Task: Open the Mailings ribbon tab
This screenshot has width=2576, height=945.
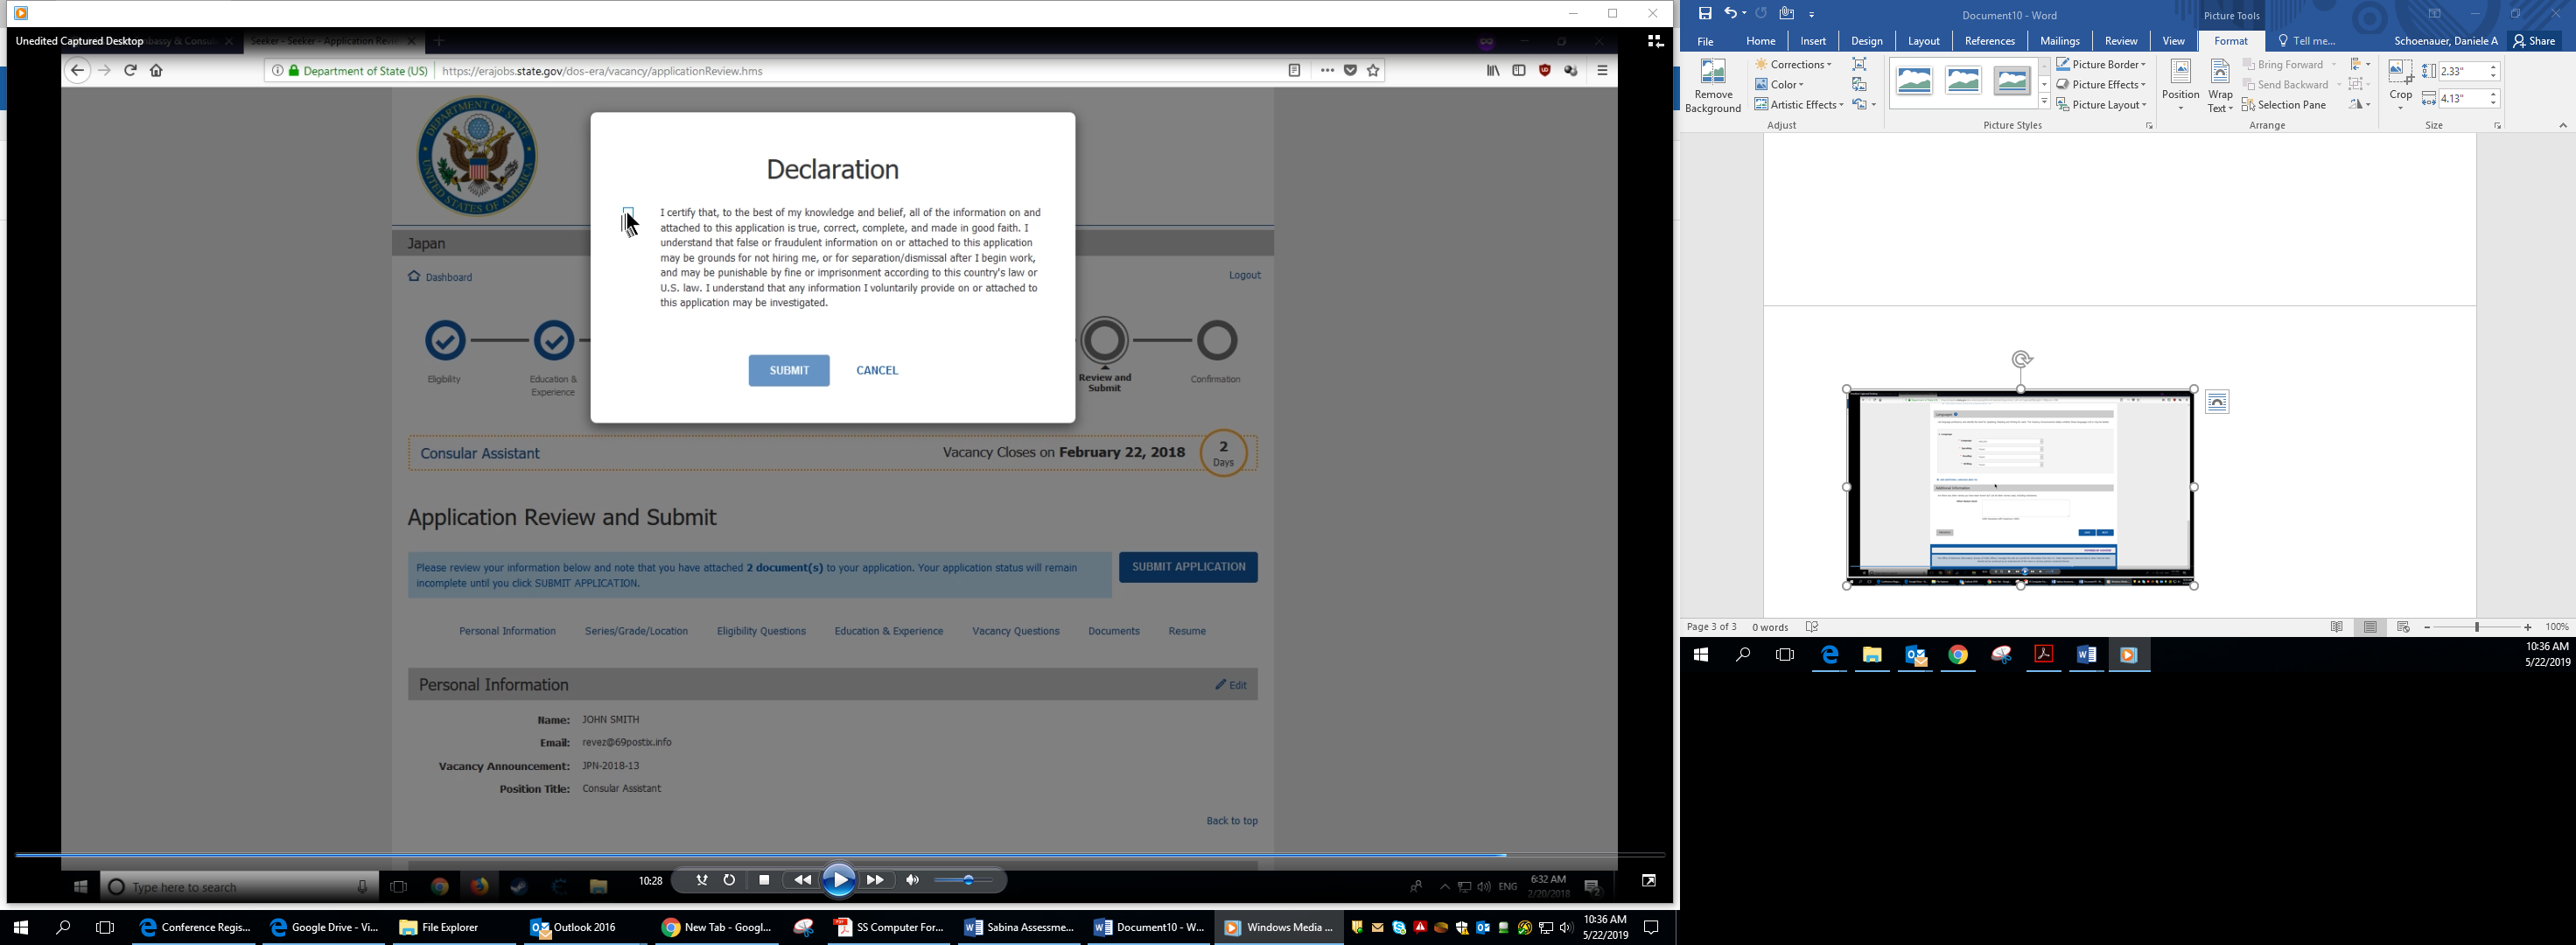Action: [x=2058, y=41]
